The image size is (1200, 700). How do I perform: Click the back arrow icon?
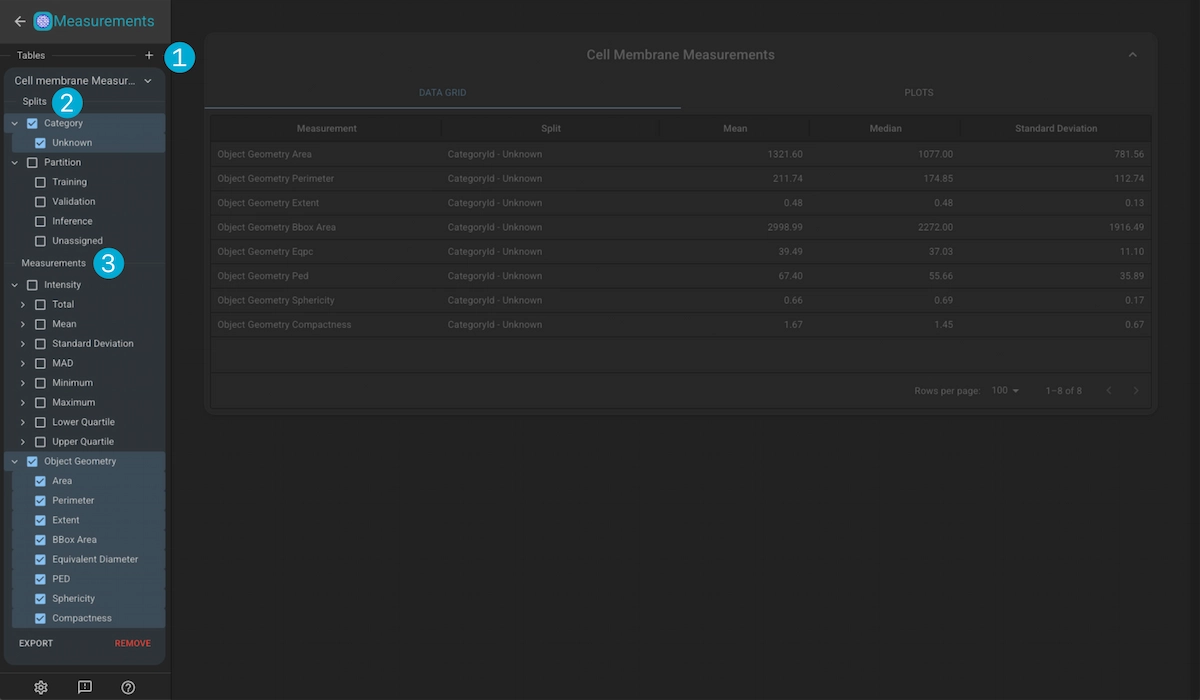point(19,21)
